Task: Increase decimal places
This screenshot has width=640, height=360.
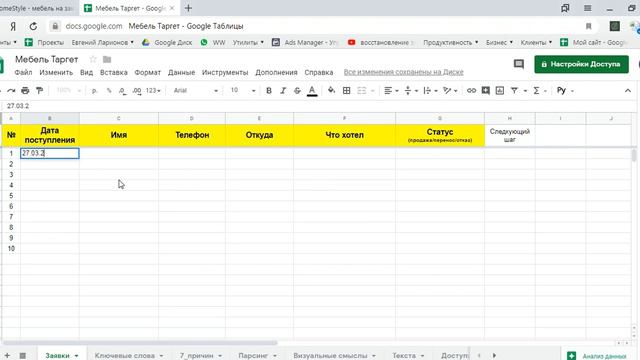Action: (137, 91)
